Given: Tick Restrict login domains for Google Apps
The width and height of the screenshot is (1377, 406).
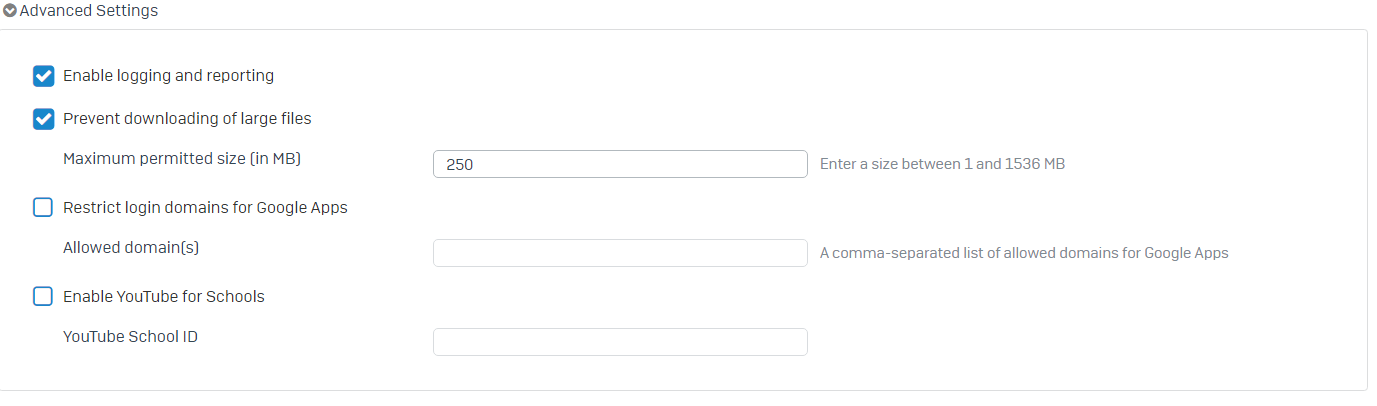Looking at the screenshot, I should 43,208.
